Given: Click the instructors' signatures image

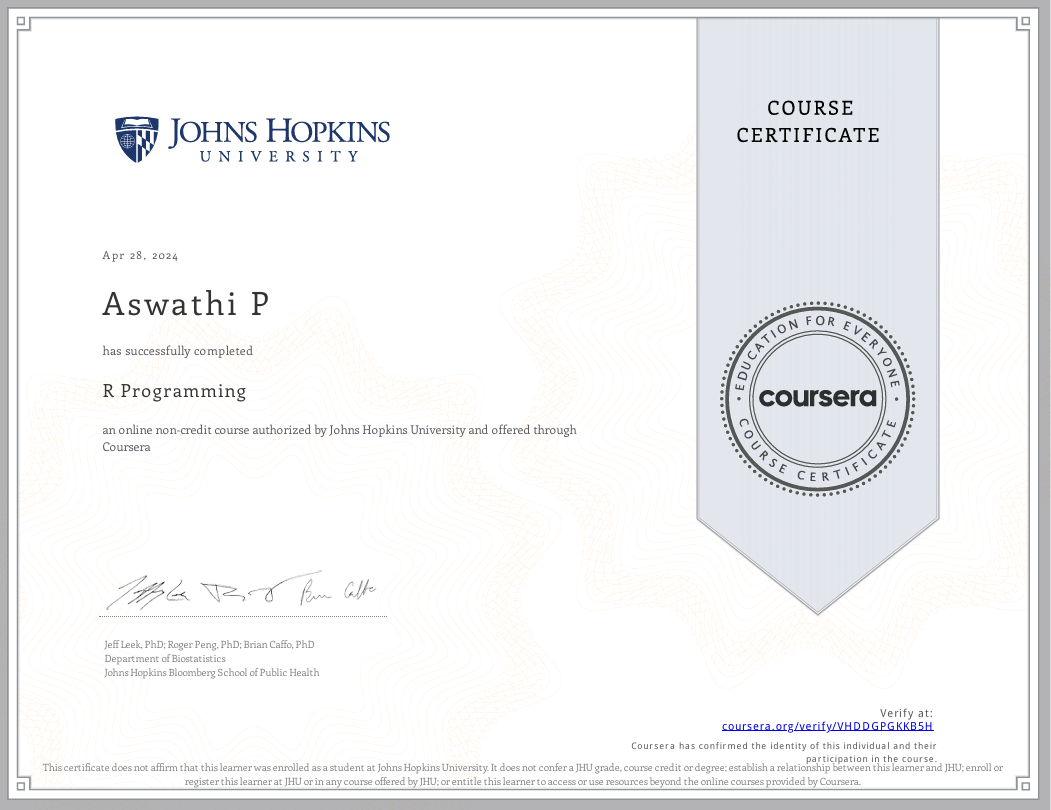Looking at the screenshot, I should point(241,591).
